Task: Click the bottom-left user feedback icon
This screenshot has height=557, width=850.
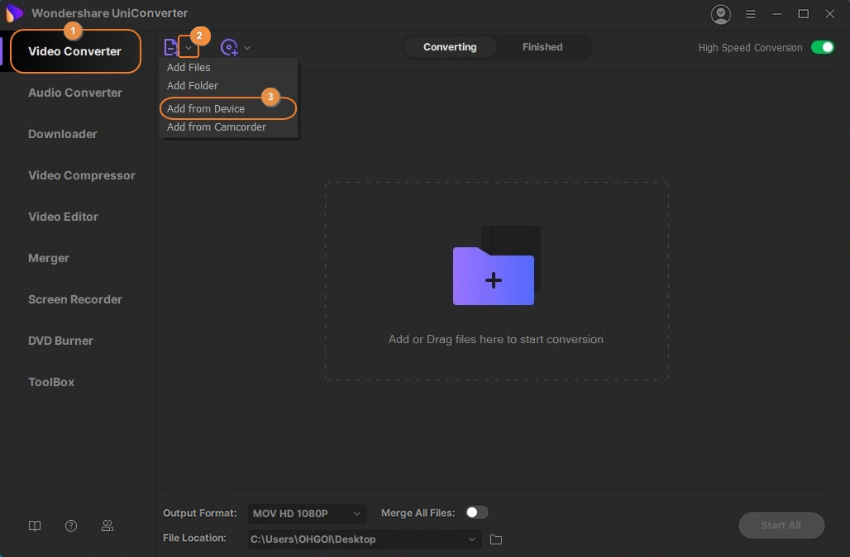Action: pos(107,526)
